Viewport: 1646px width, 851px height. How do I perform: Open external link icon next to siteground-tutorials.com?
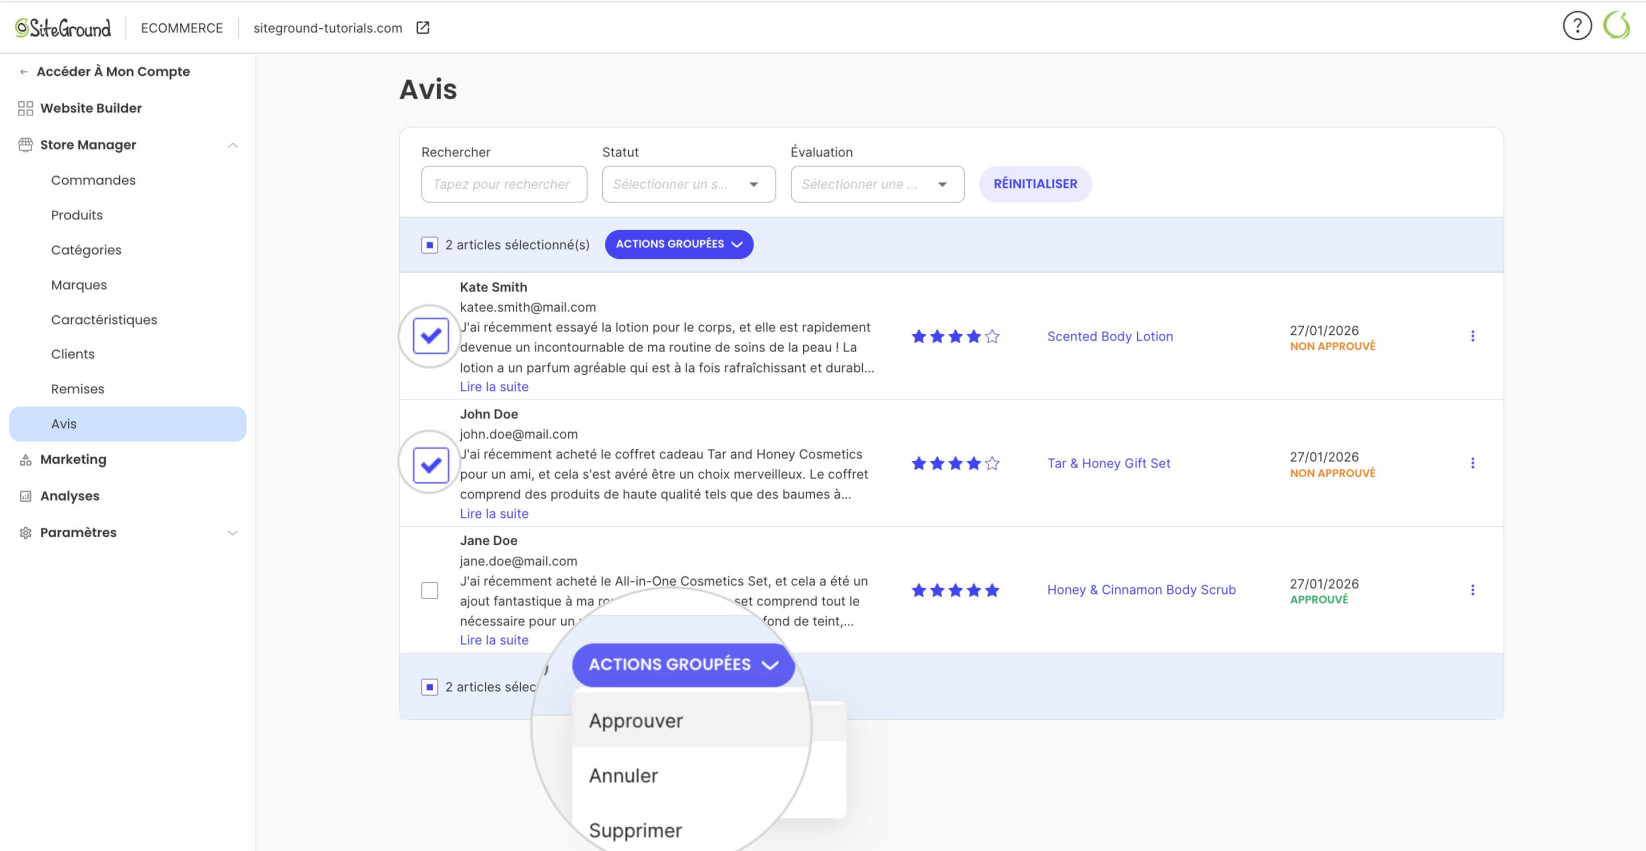[x=423, y=28]
